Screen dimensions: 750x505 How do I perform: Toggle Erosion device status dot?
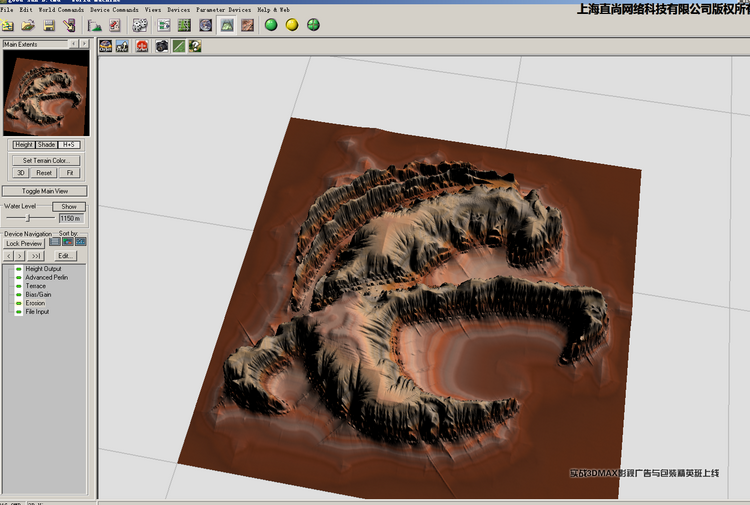click(x=19, y=303)
